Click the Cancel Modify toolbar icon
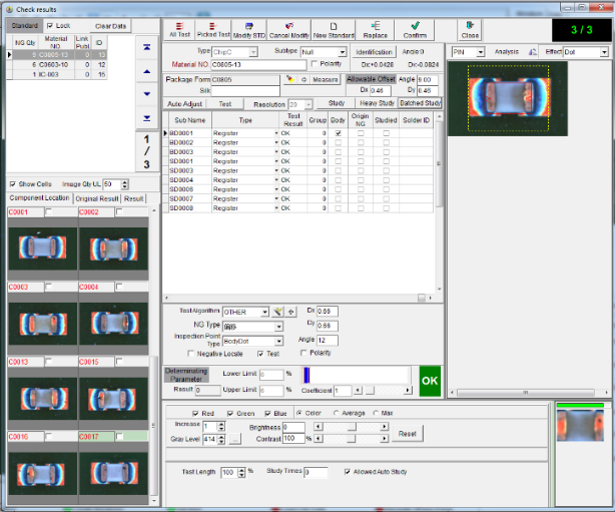This screenshot has height=512, width=615. [x=289, y=25]
